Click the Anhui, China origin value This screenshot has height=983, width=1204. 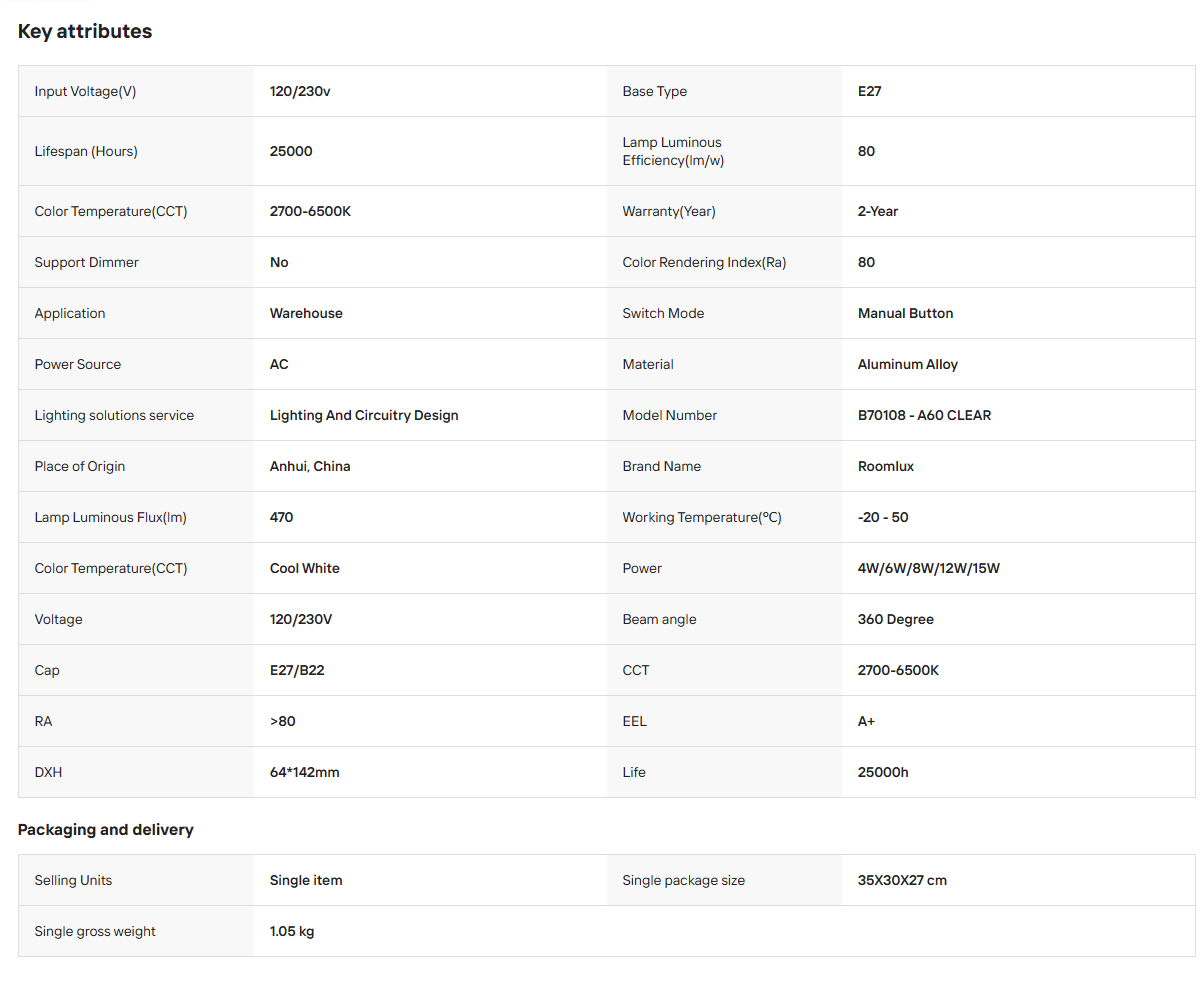(x=310, y=466)
